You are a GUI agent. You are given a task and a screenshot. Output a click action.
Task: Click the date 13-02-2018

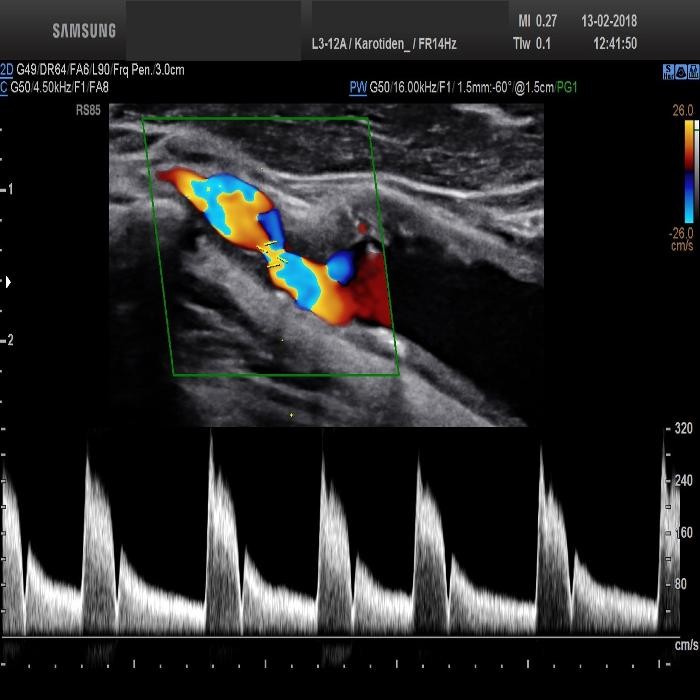coord(608,21)
